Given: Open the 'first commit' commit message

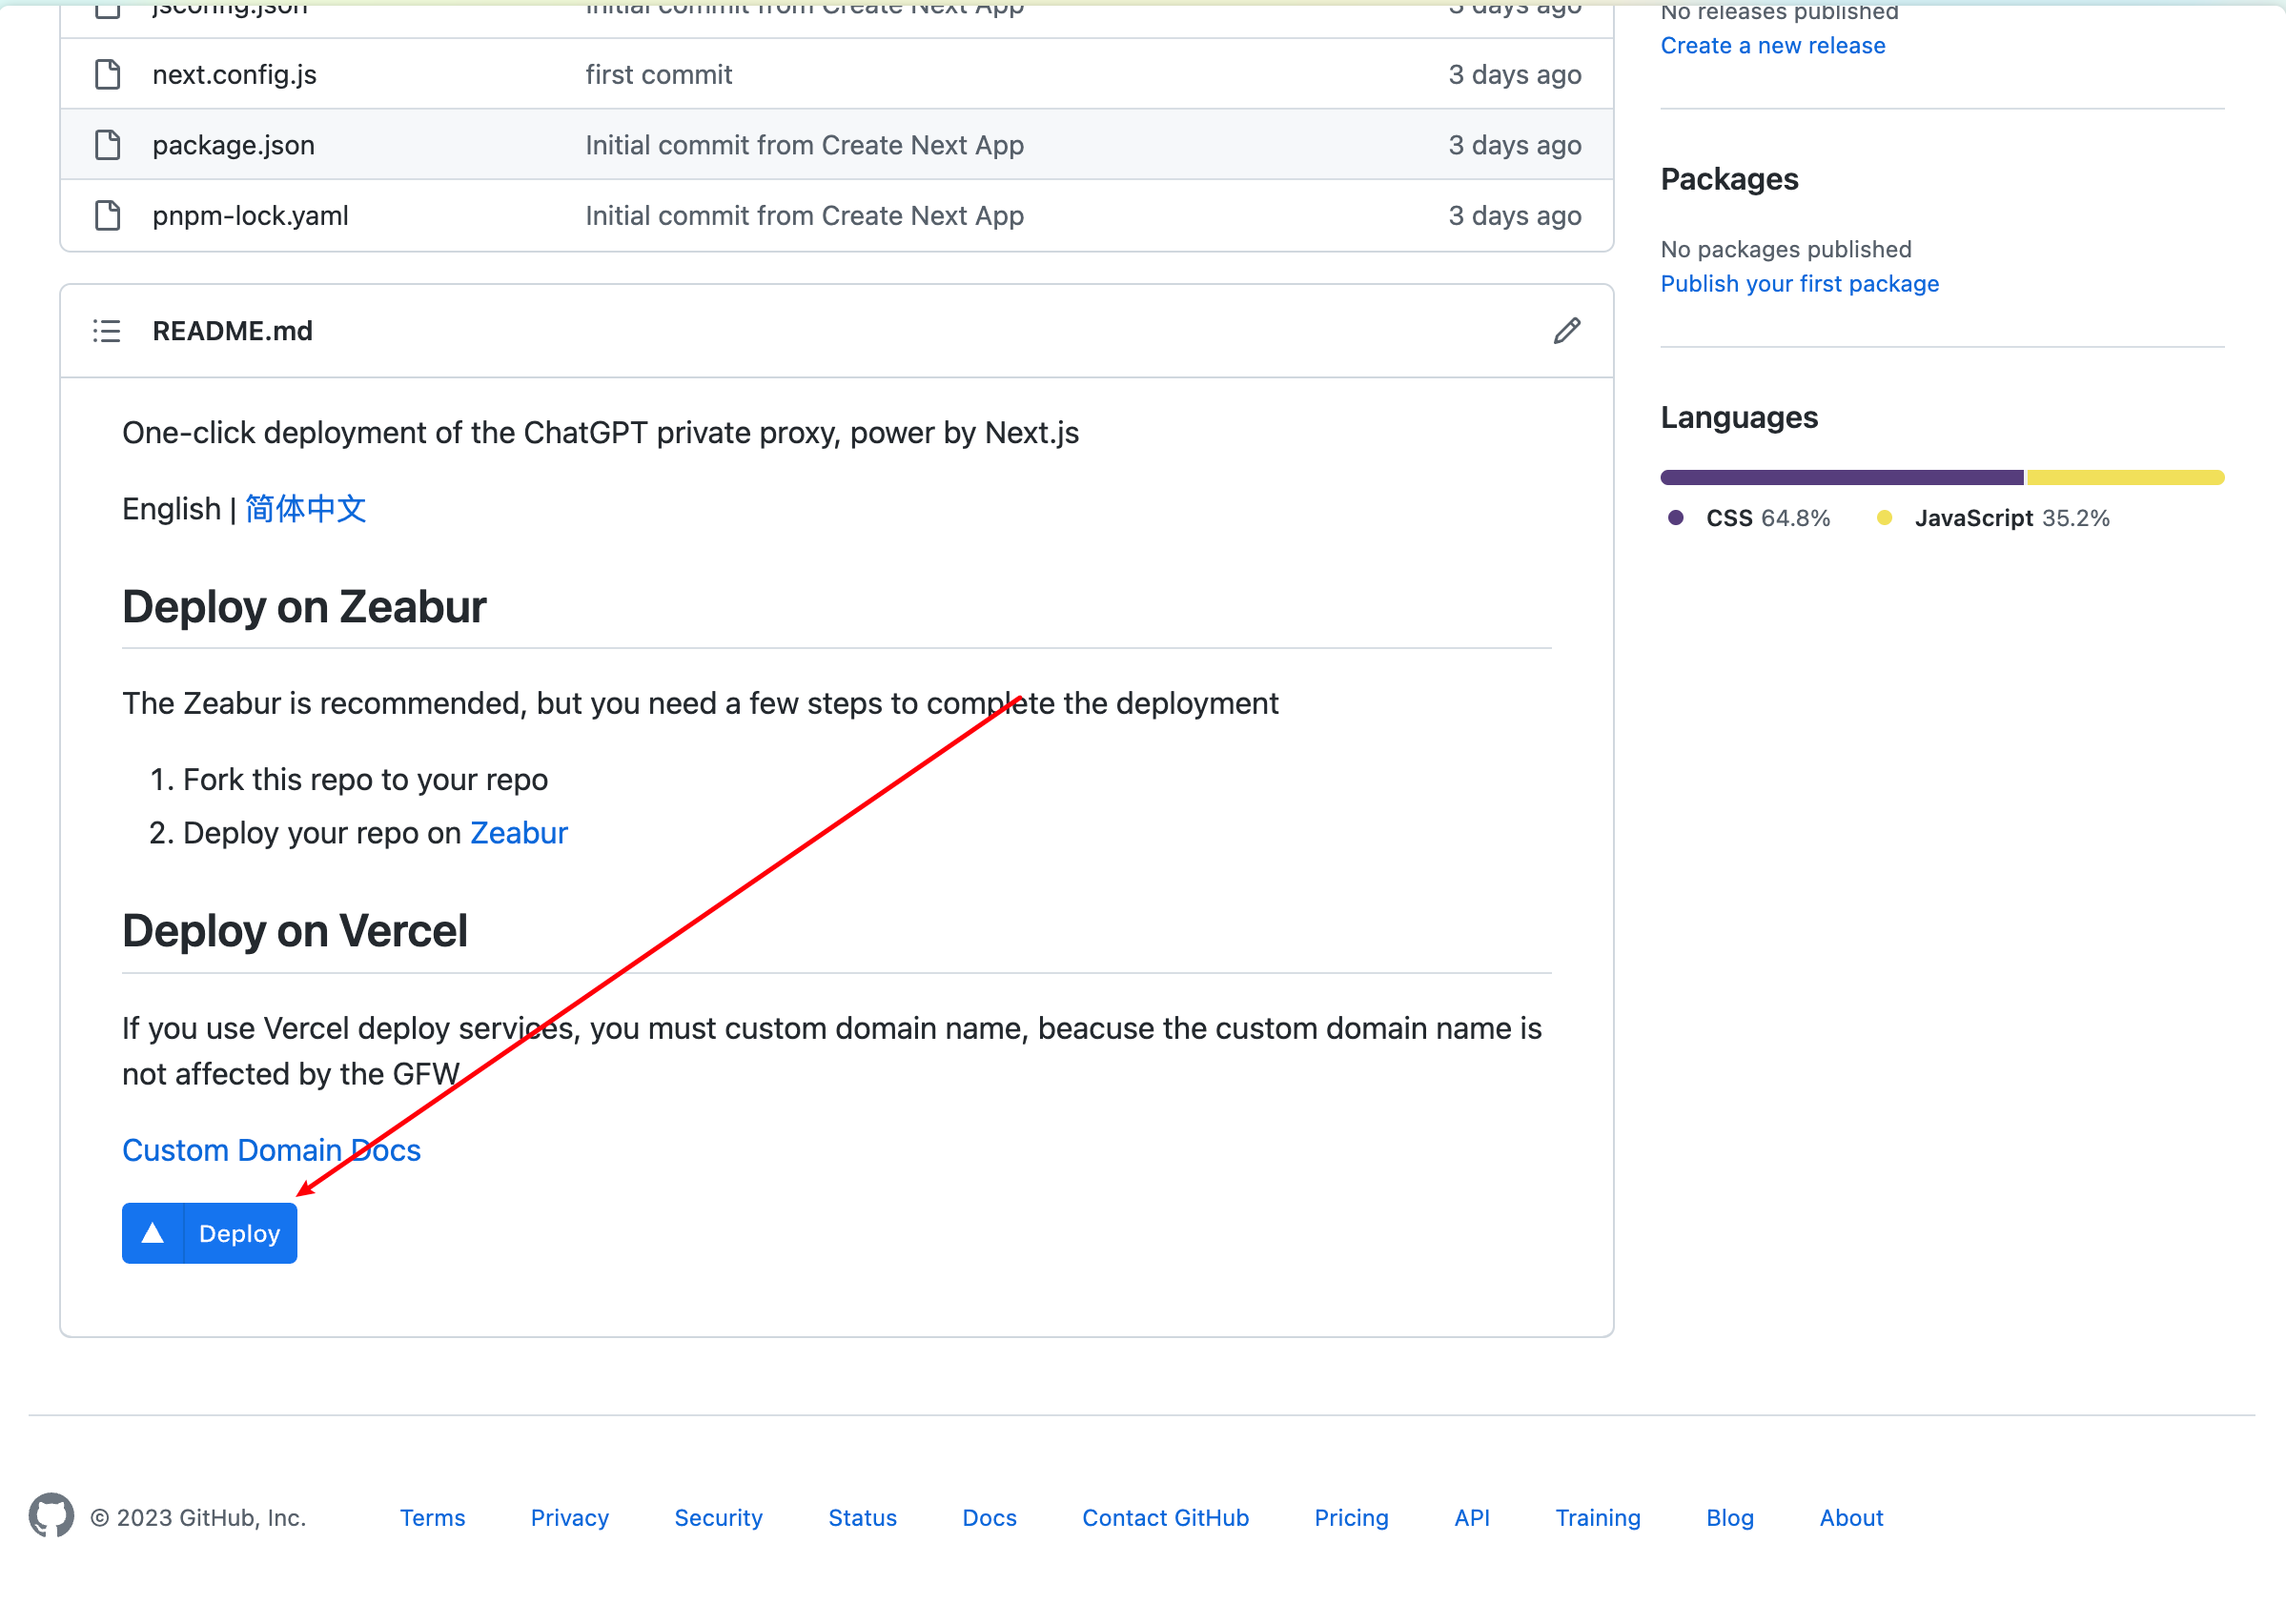Looking at the screenshot, I should tap(658, 74).
